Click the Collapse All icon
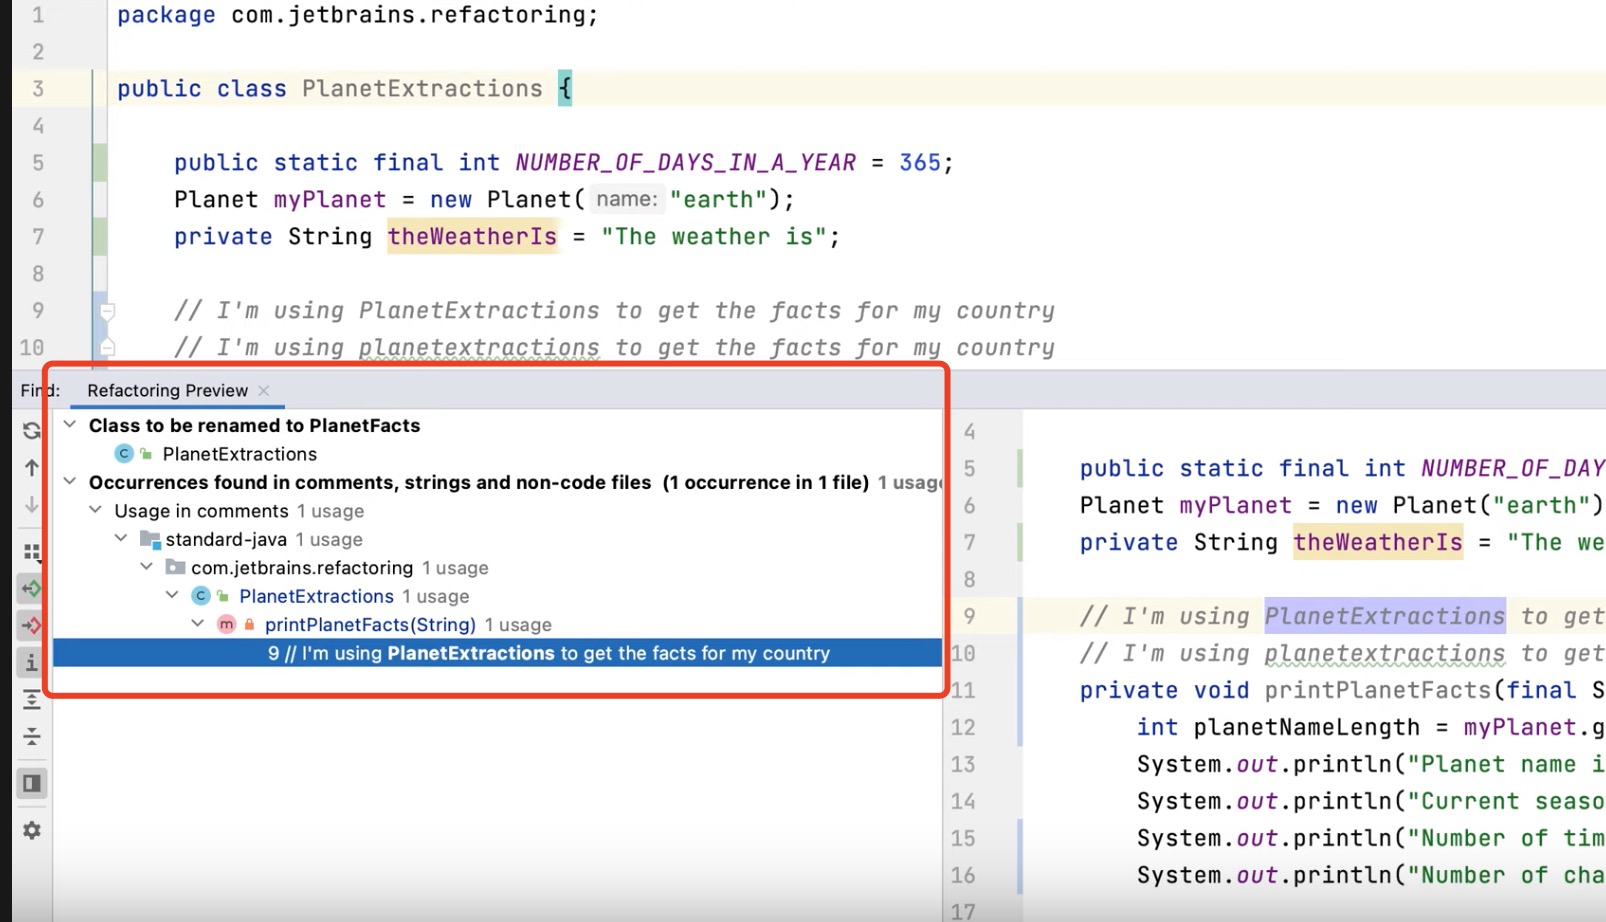1606x922 pixels. [x=31, y=736]
